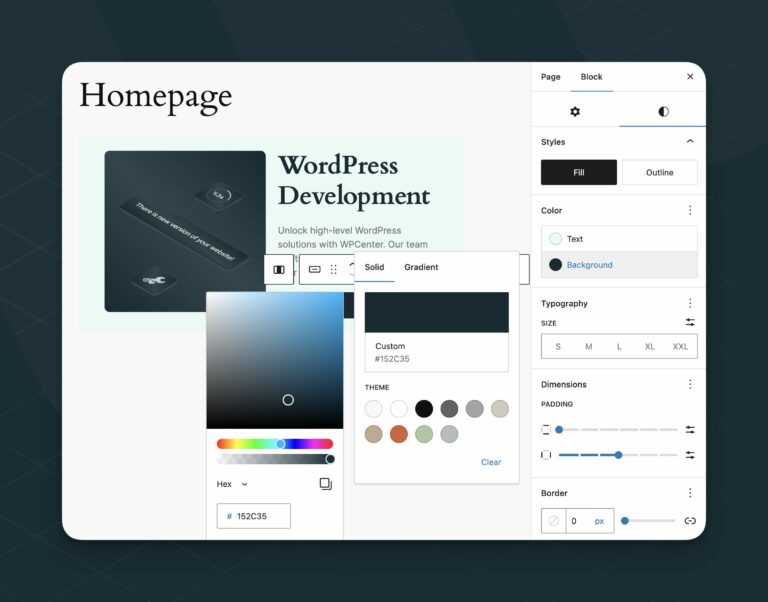Grab the drag handle dots icon
Screen dimensions: 768x602
[334, 269]
